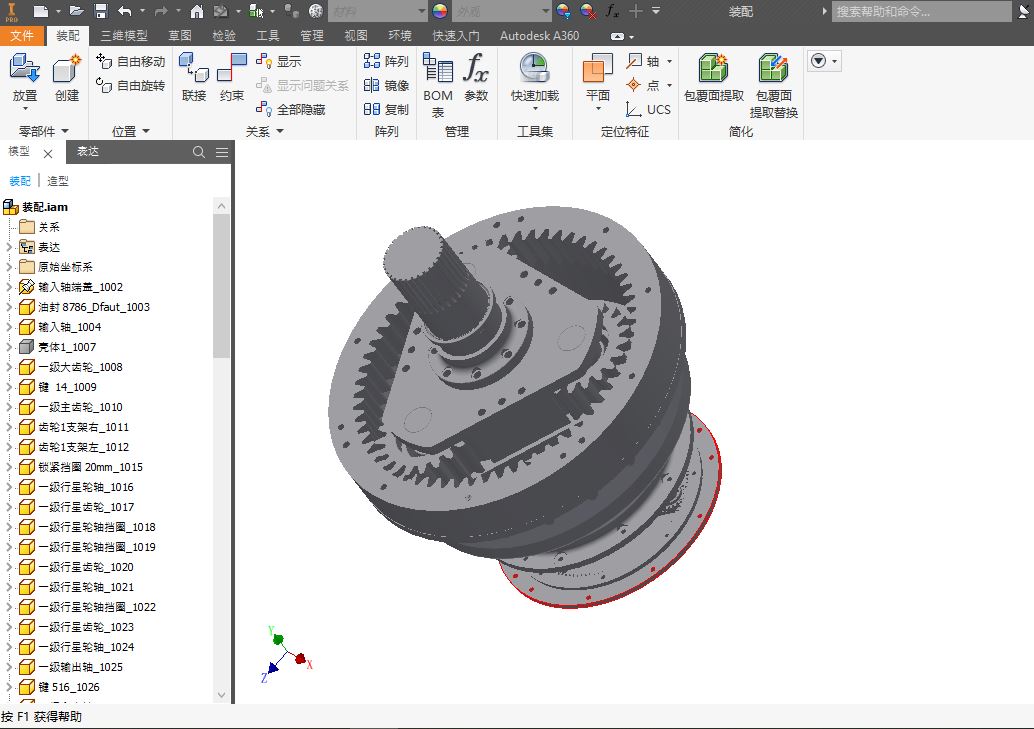
Task: Open the 零部件 panel dropdown
Action: pos(44,131)
